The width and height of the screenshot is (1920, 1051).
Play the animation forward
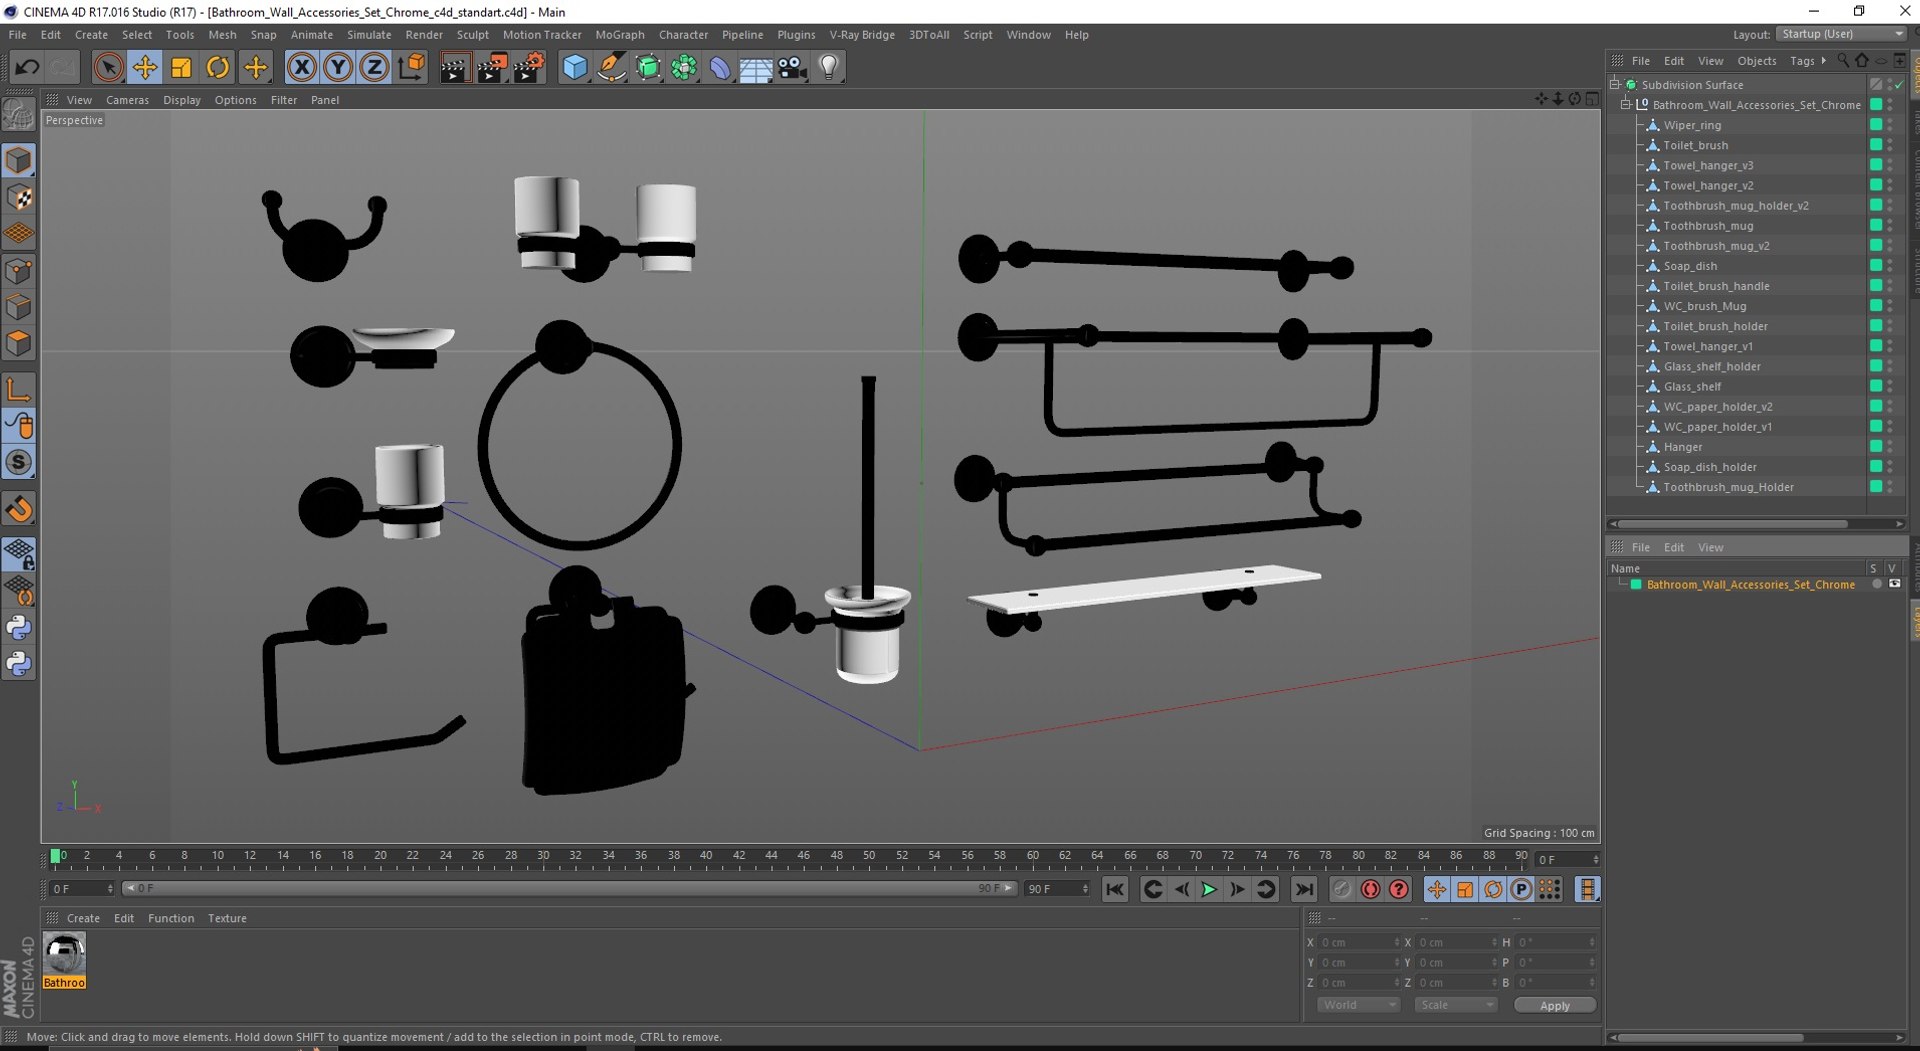pyautogui.click(x=1209, y=889)
